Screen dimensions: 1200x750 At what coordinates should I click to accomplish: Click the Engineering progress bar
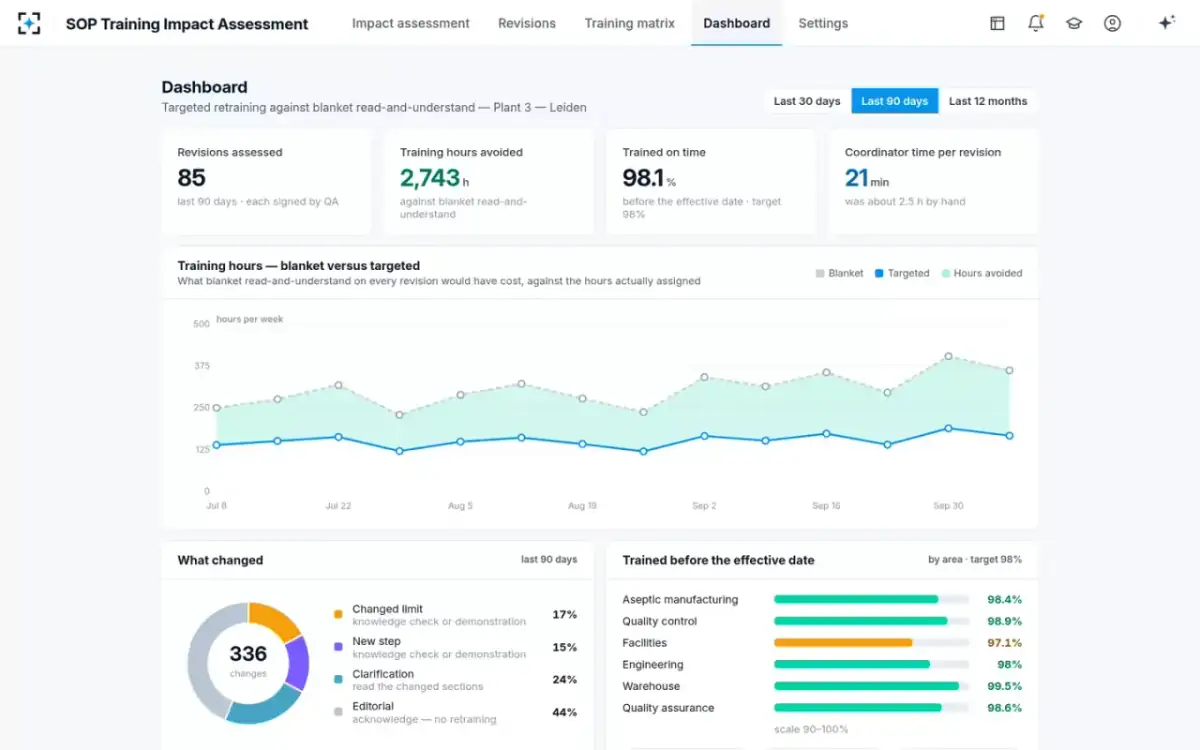(x=871, y=664)
